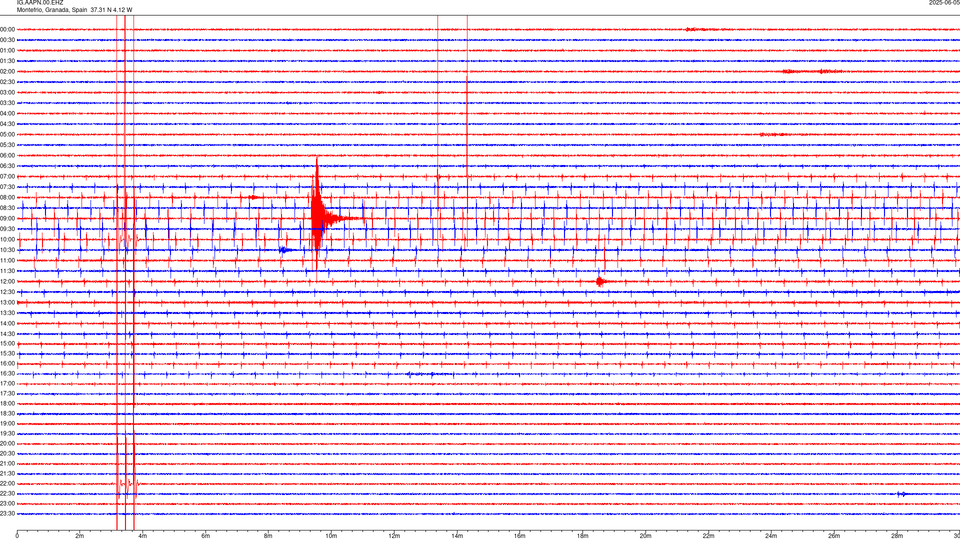
Task: Select the 8m axis label
Action: tap(268, 536)
